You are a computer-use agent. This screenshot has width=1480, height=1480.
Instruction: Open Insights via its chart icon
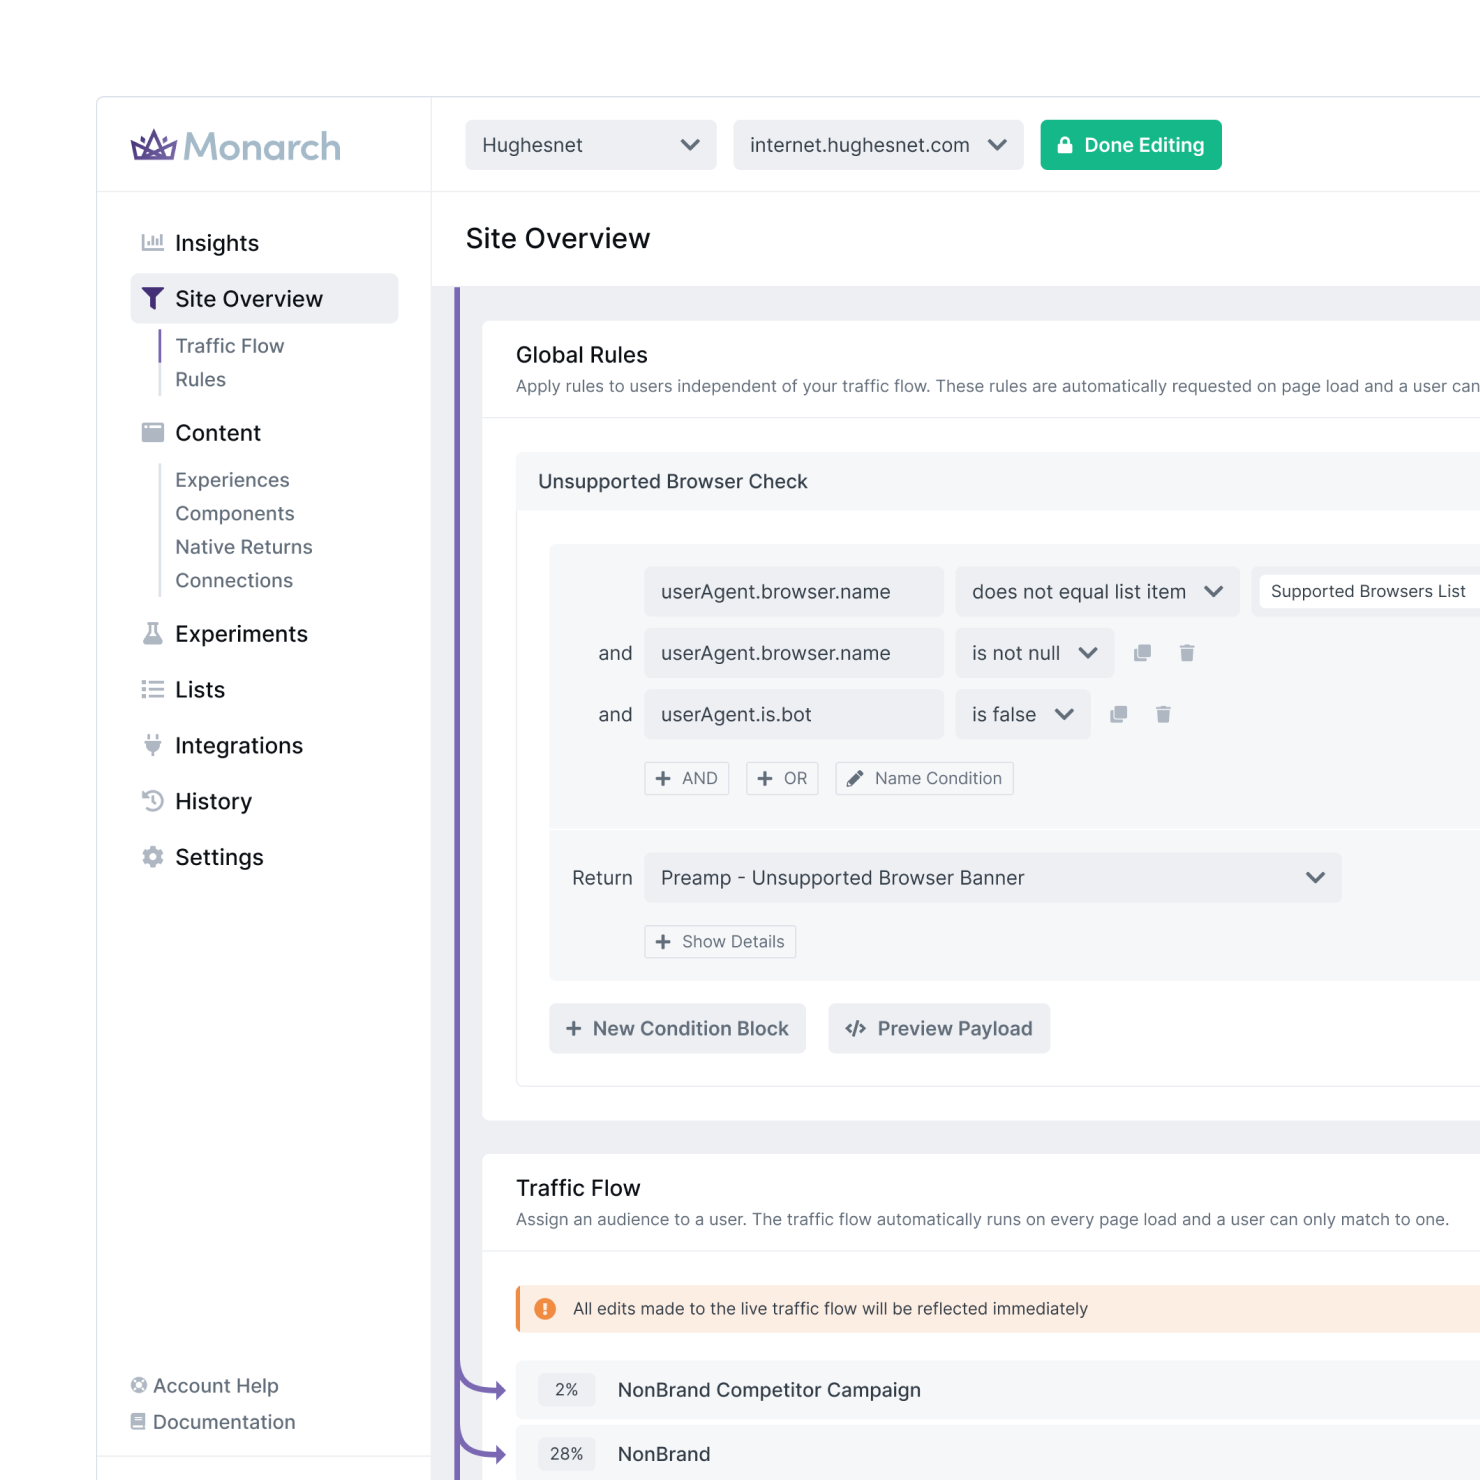(152, 243)
